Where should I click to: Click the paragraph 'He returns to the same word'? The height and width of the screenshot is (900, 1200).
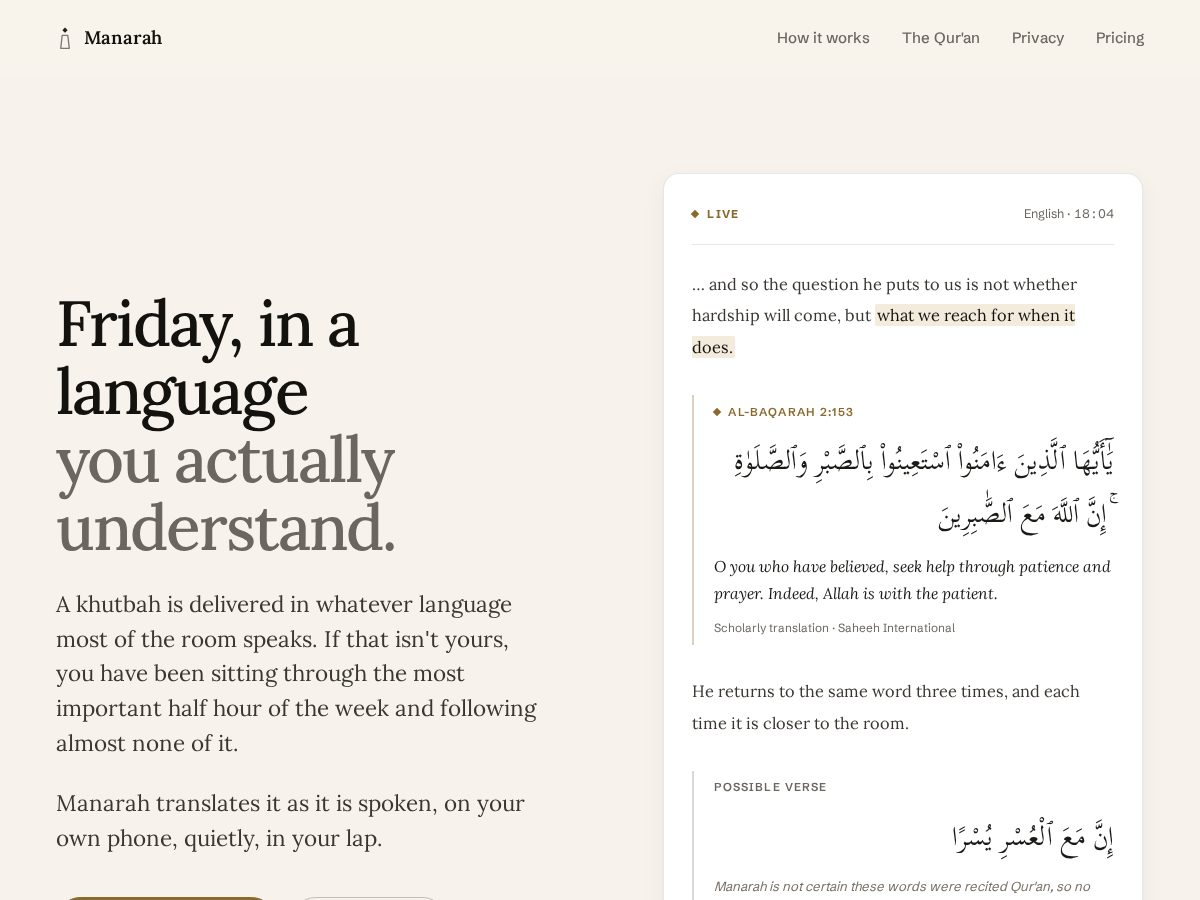pos(886,707)
